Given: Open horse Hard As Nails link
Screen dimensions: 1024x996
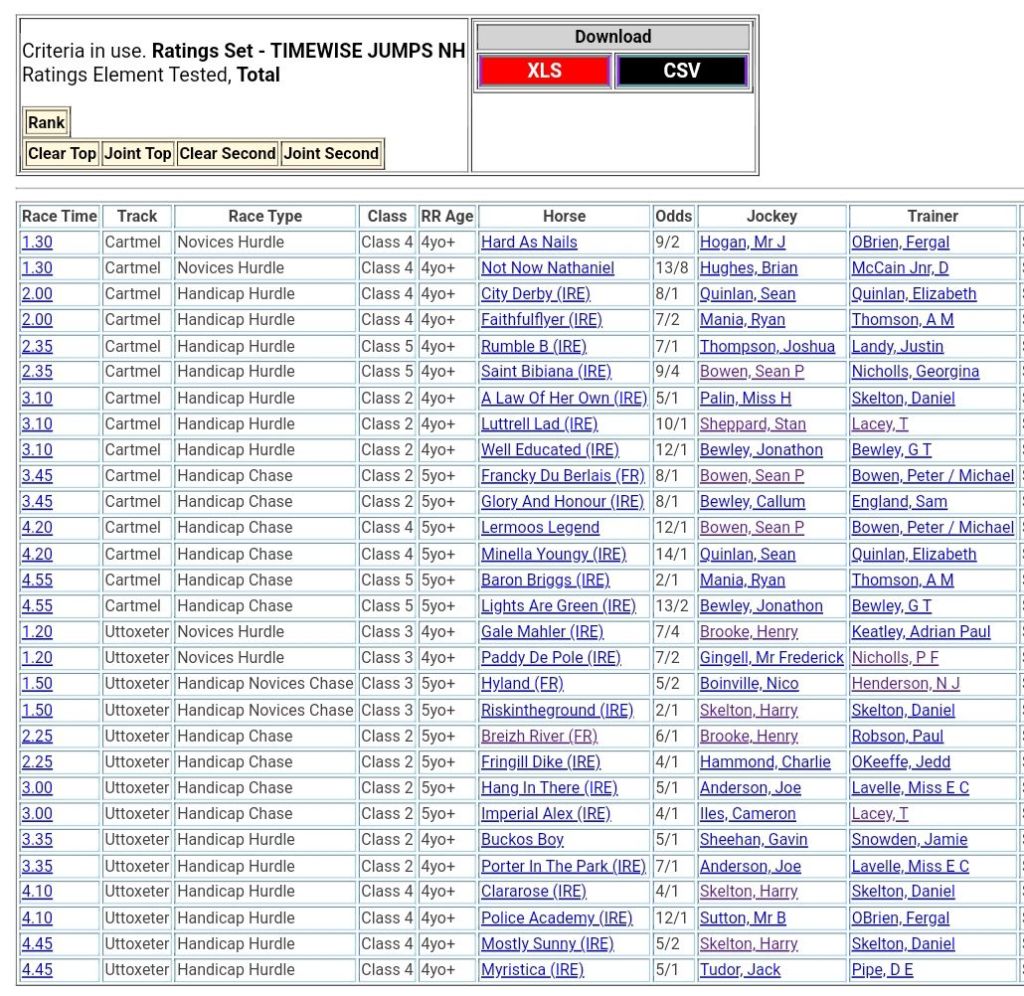Looking at the screenshot, I should point(529,242).
